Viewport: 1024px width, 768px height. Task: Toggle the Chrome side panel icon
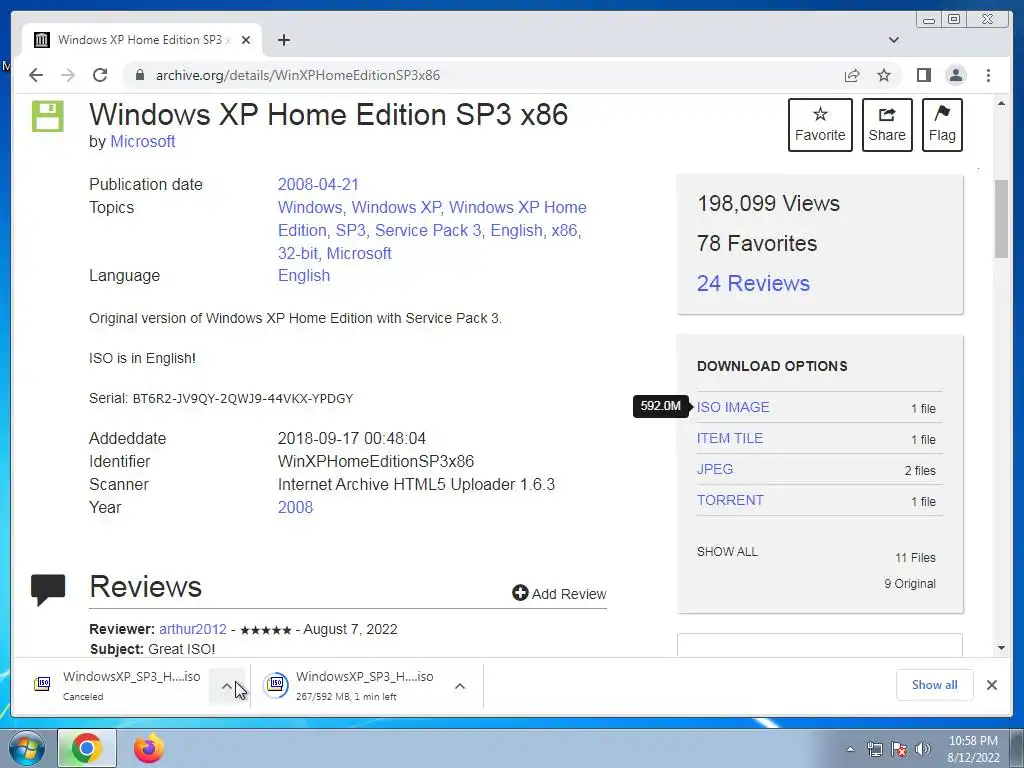pos(923,75)
